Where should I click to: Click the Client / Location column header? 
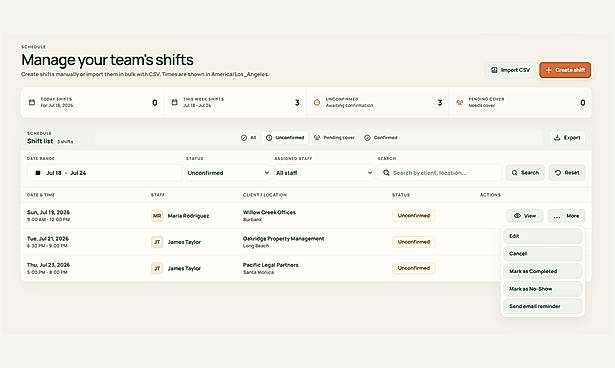(265, 195)
